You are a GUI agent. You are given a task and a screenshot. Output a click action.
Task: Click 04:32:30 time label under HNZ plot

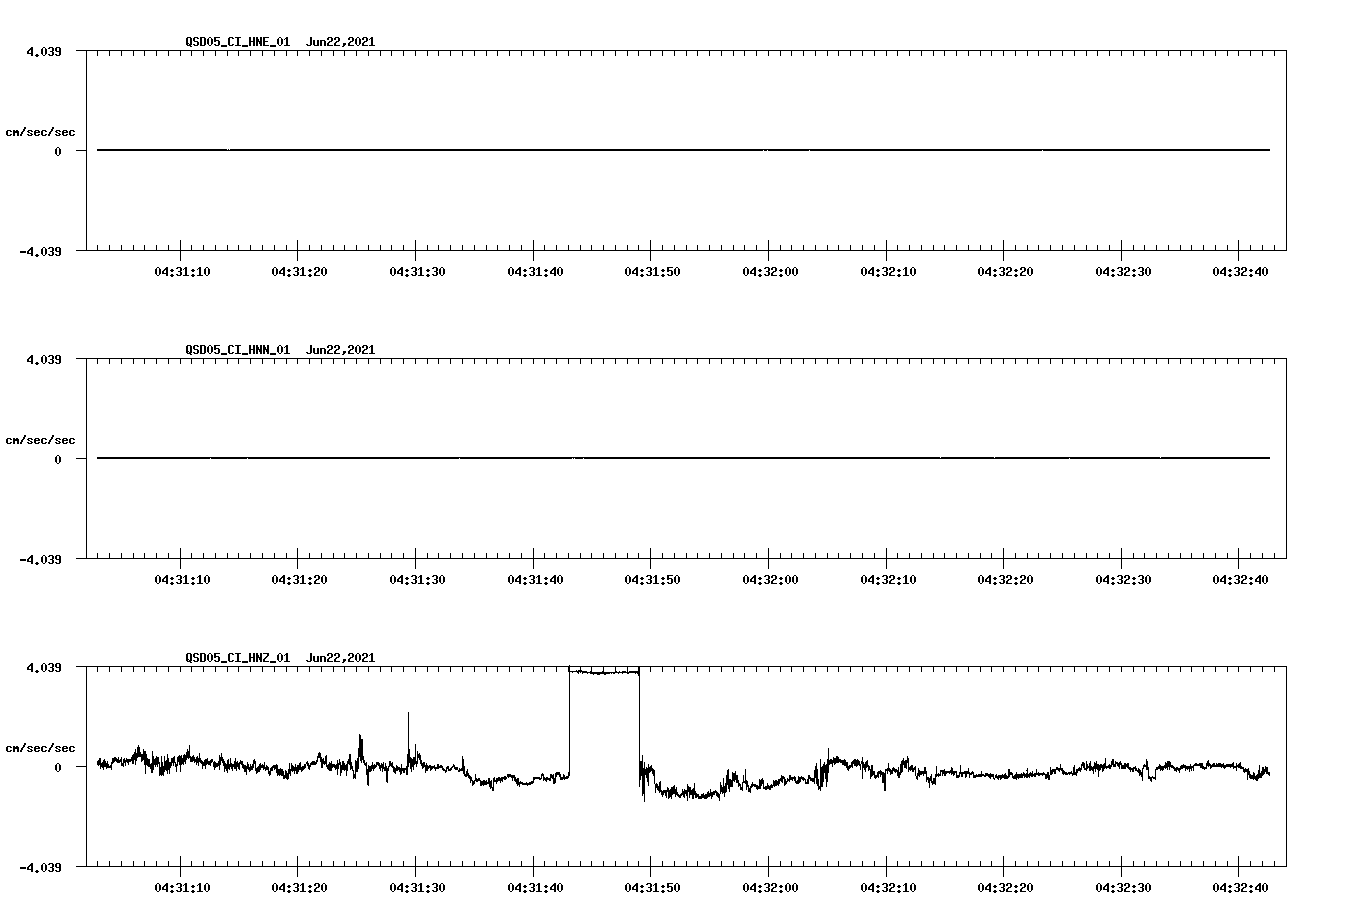coord(1122,887)
